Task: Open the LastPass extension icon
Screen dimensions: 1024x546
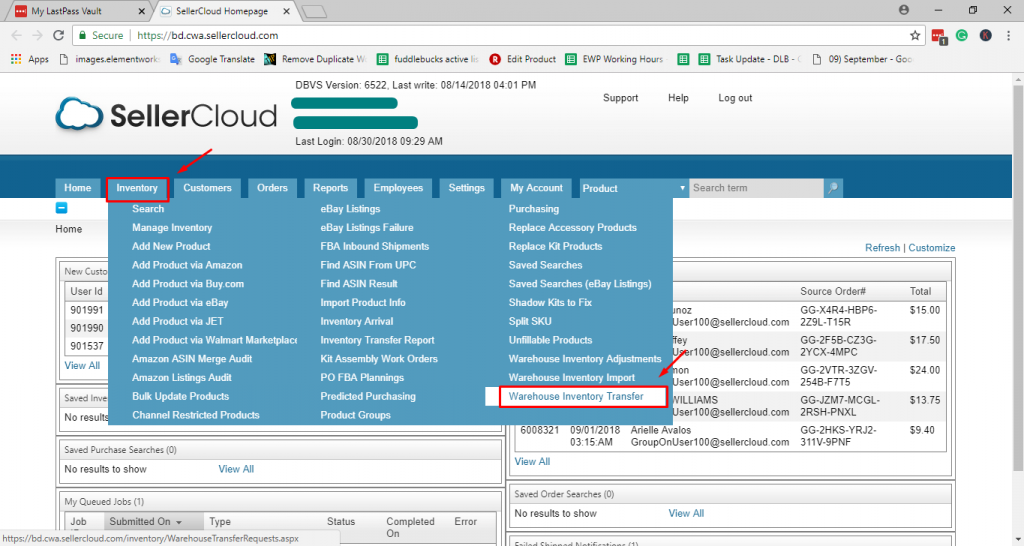Action: [939, 36]
